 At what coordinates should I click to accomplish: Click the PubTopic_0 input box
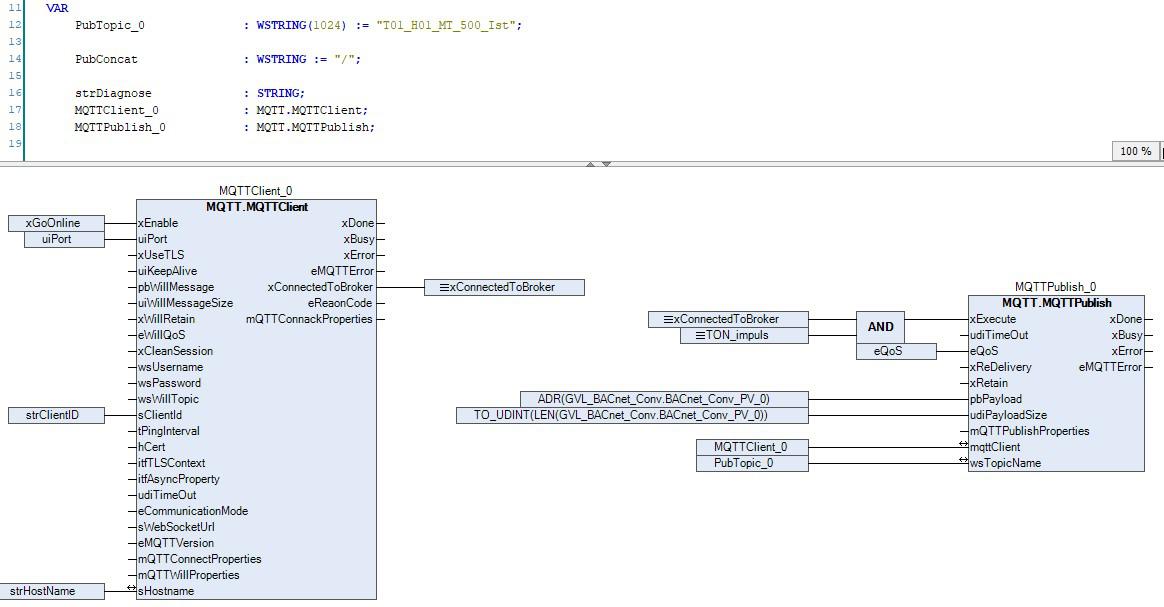click(x=752, y=463)
